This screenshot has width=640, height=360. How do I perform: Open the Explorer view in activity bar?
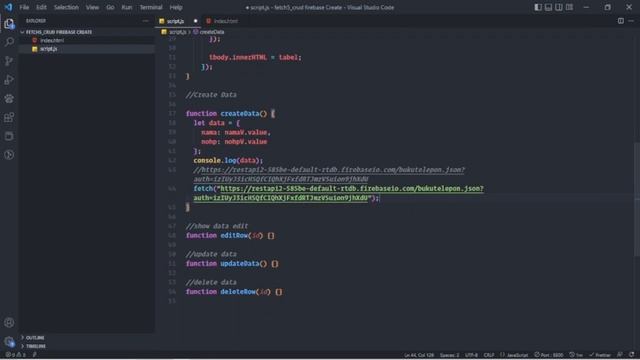click(9, 24)
